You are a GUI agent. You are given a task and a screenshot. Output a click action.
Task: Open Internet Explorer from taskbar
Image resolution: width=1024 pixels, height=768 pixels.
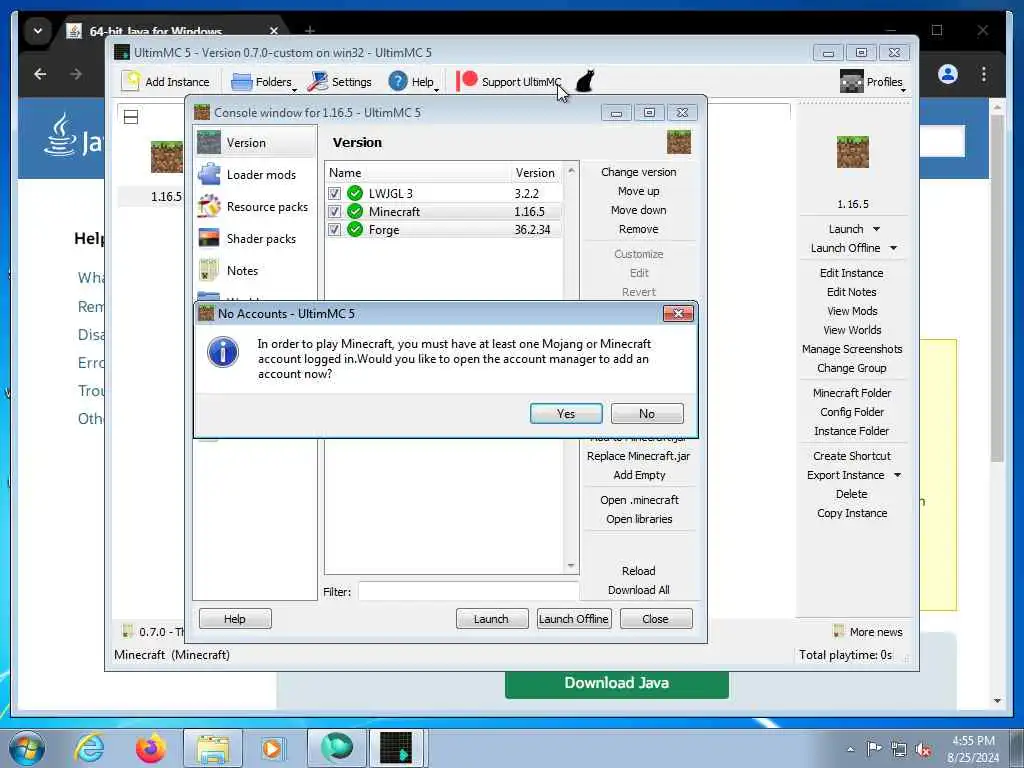click(x=89, y=748)
